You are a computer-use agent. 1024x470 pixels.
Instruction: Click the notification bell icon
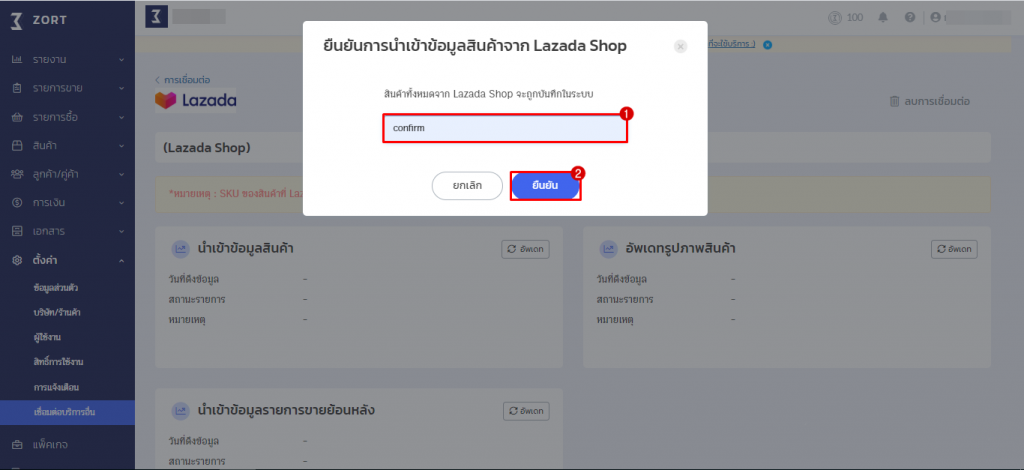click(883, 18)
